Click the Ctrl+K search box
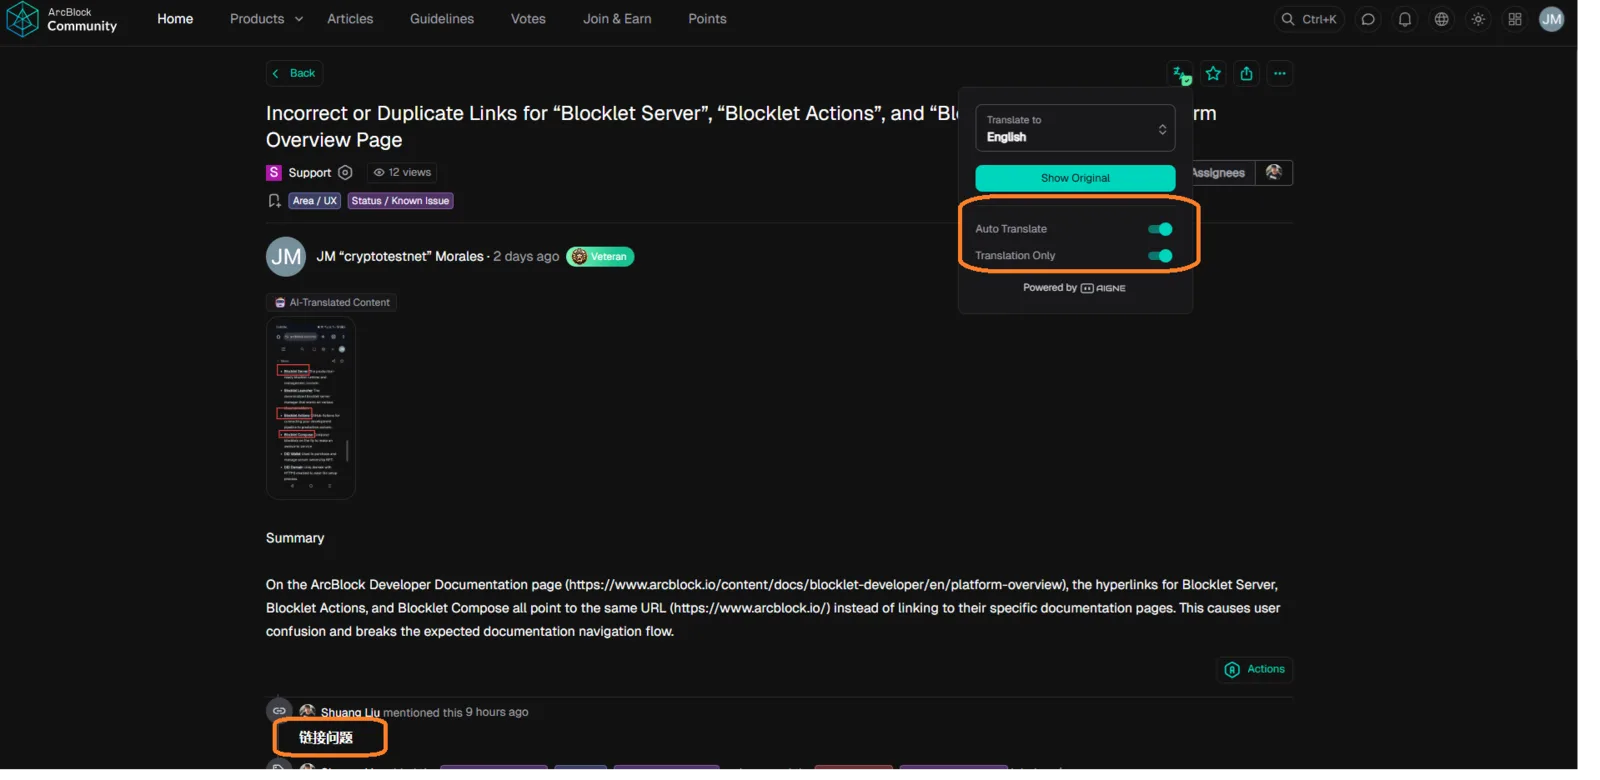This screenshot has width=1600, height=780. [x=1309, y=19]
